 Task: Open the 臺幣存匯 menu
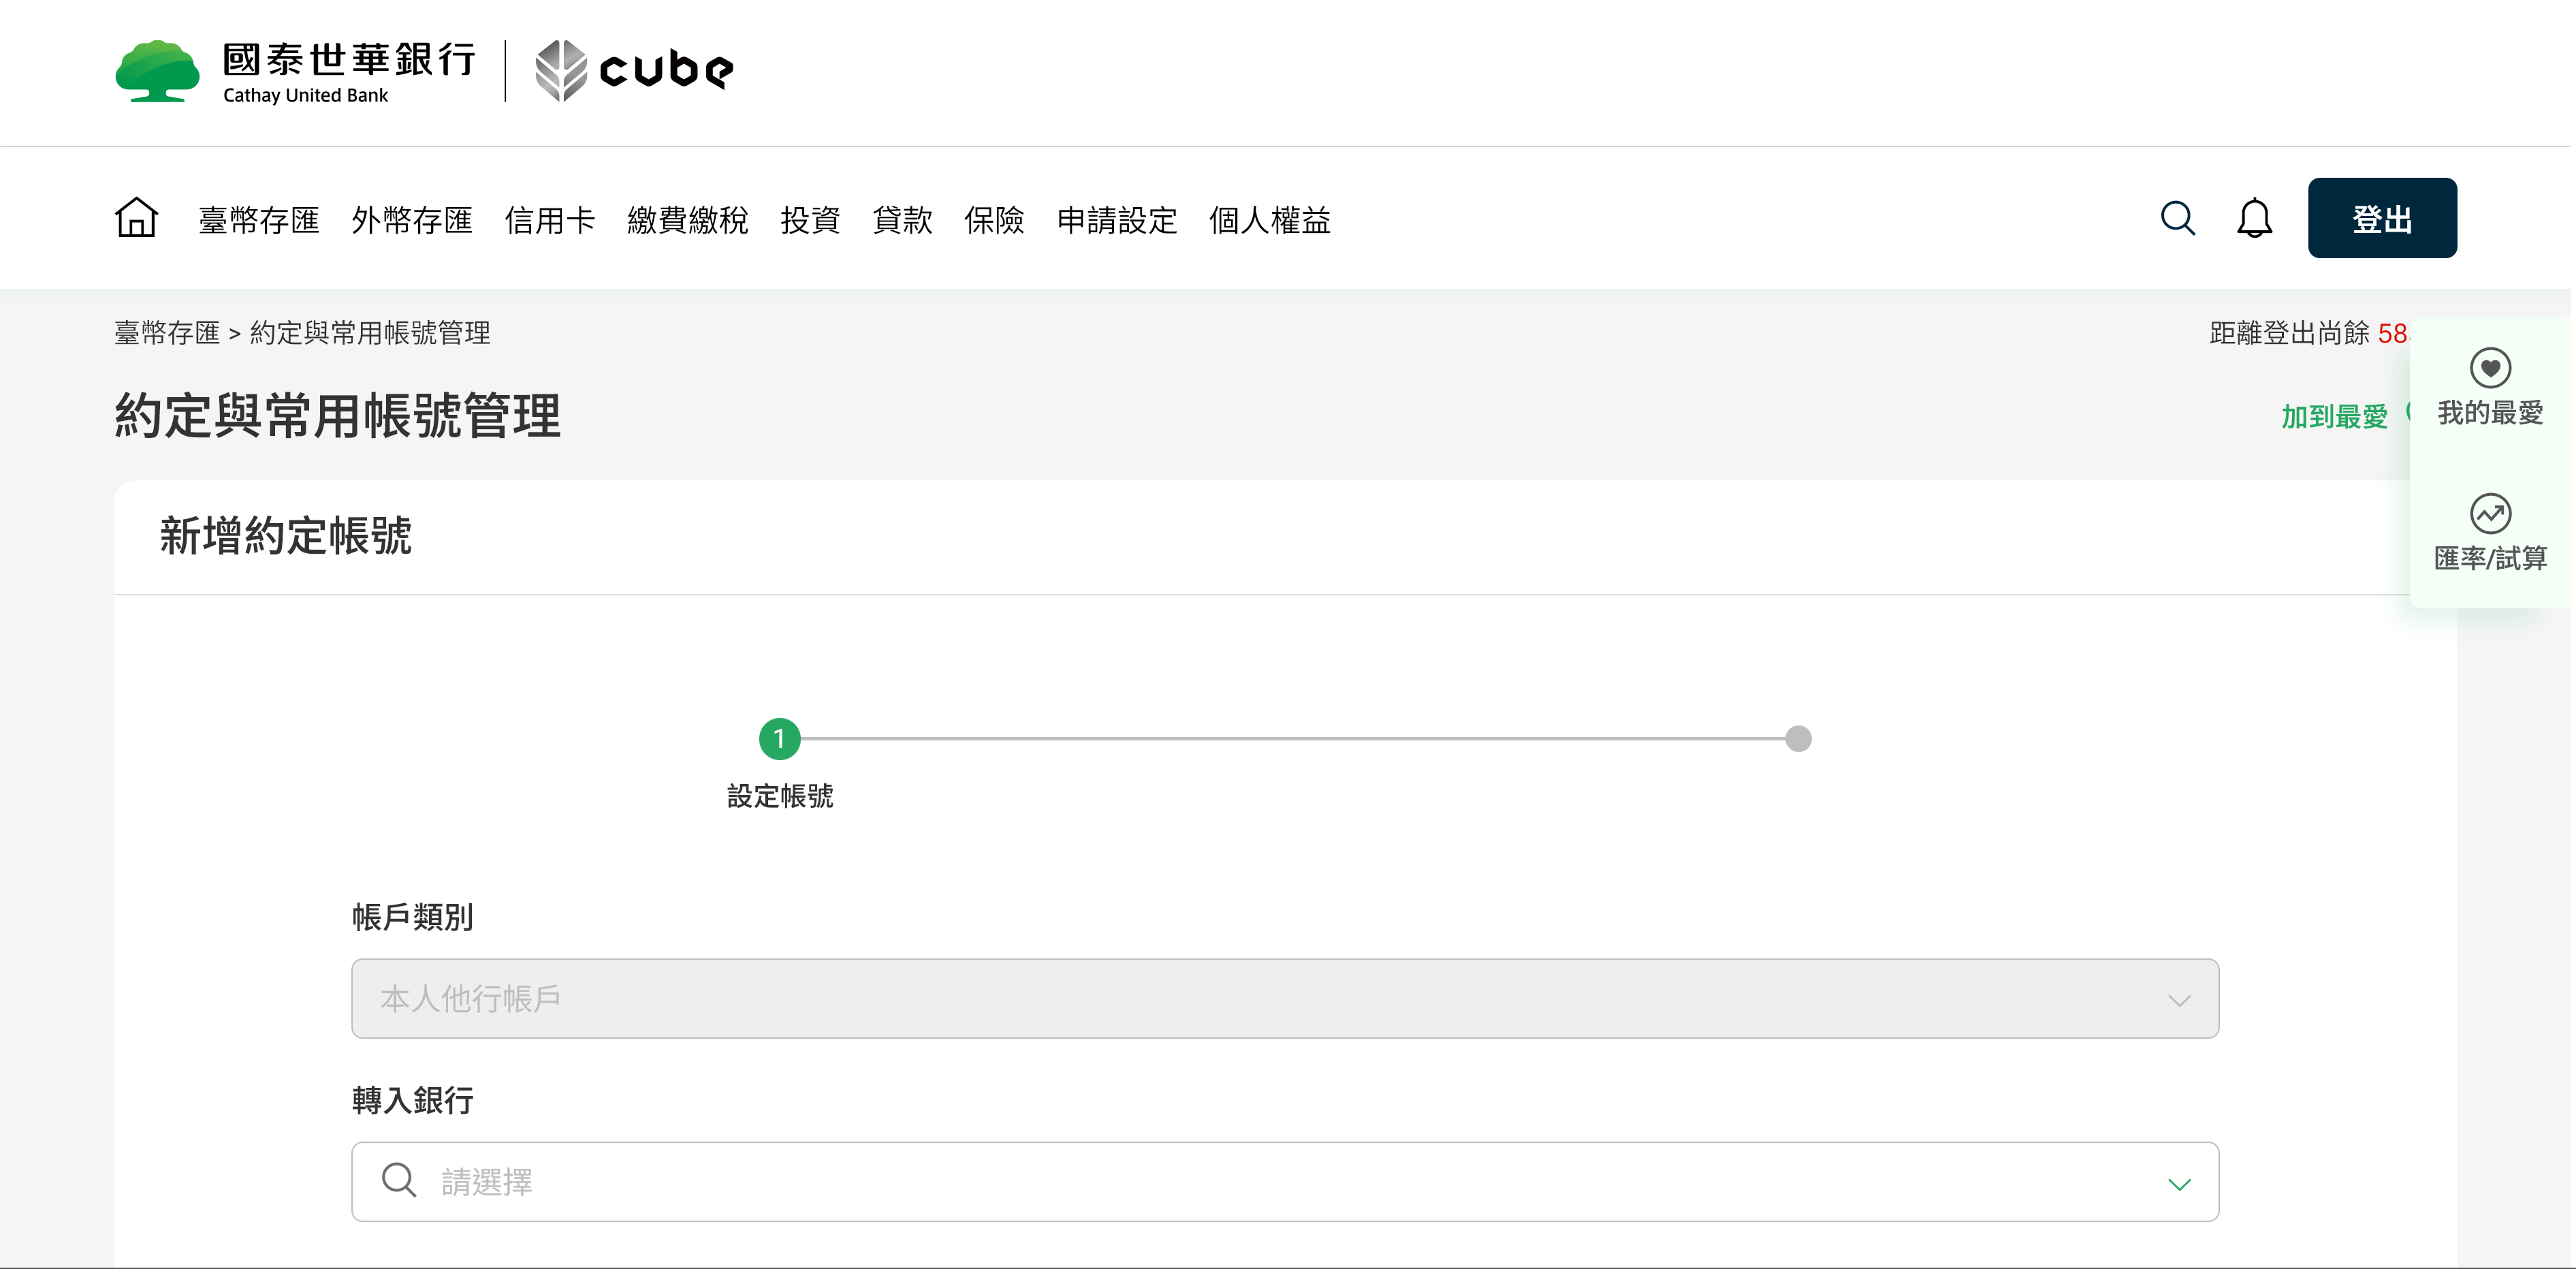coord(258,220)
